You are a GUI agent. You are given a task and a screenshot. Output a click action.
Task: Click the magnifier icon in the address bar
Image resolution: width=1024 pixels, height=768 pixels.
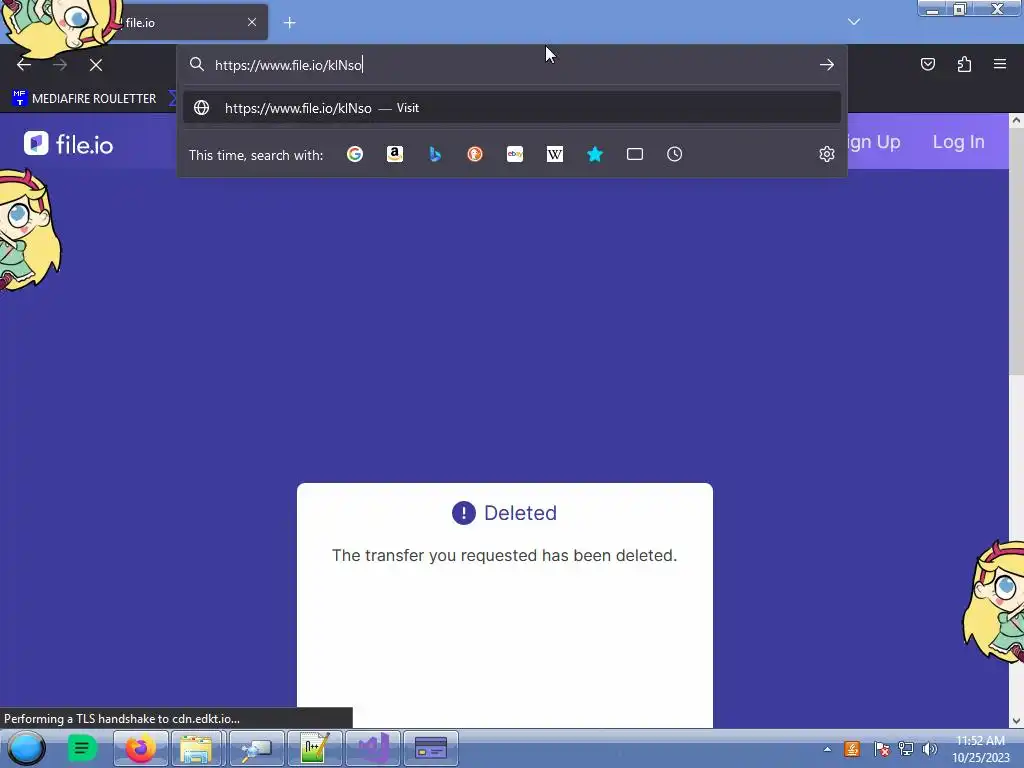tap(197, 64)
